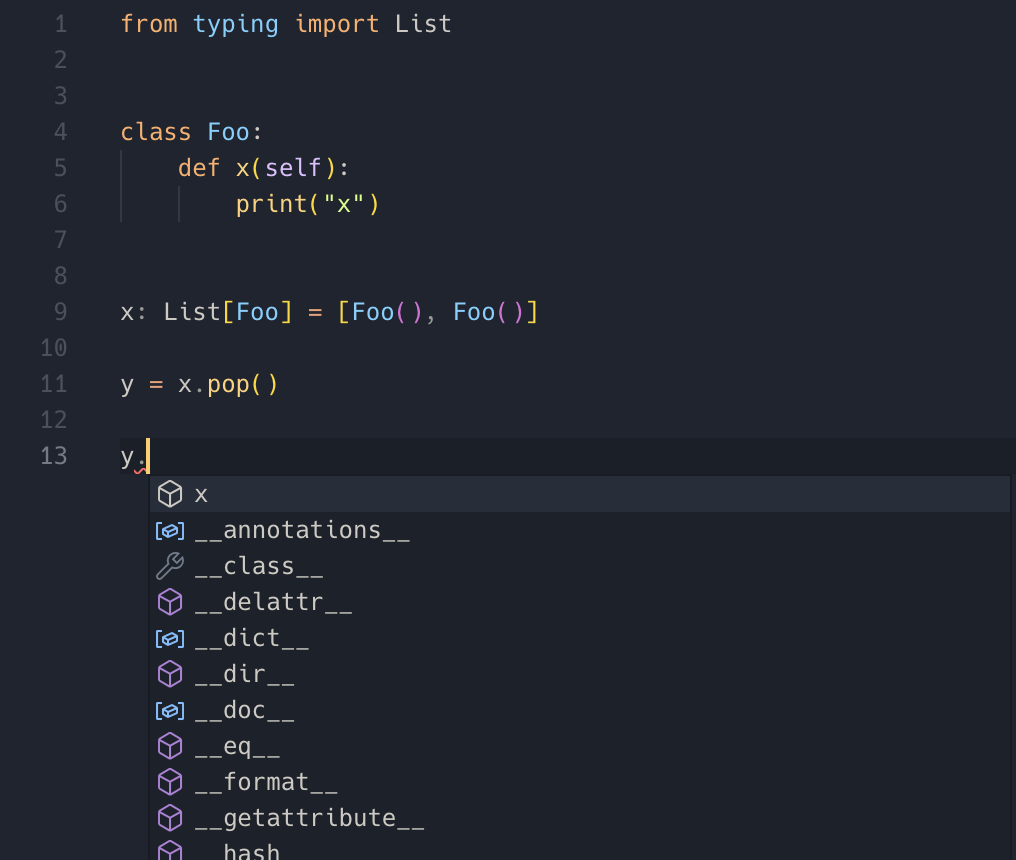Click the cube icon beside __getattribute__

[x=170, y=818]
